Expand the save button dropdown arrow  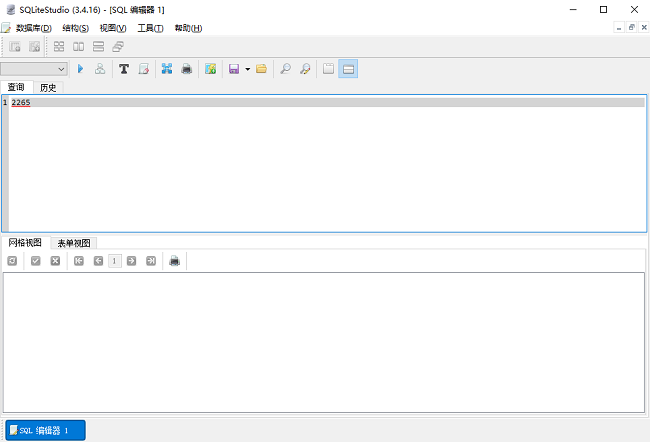coord(247,69)
